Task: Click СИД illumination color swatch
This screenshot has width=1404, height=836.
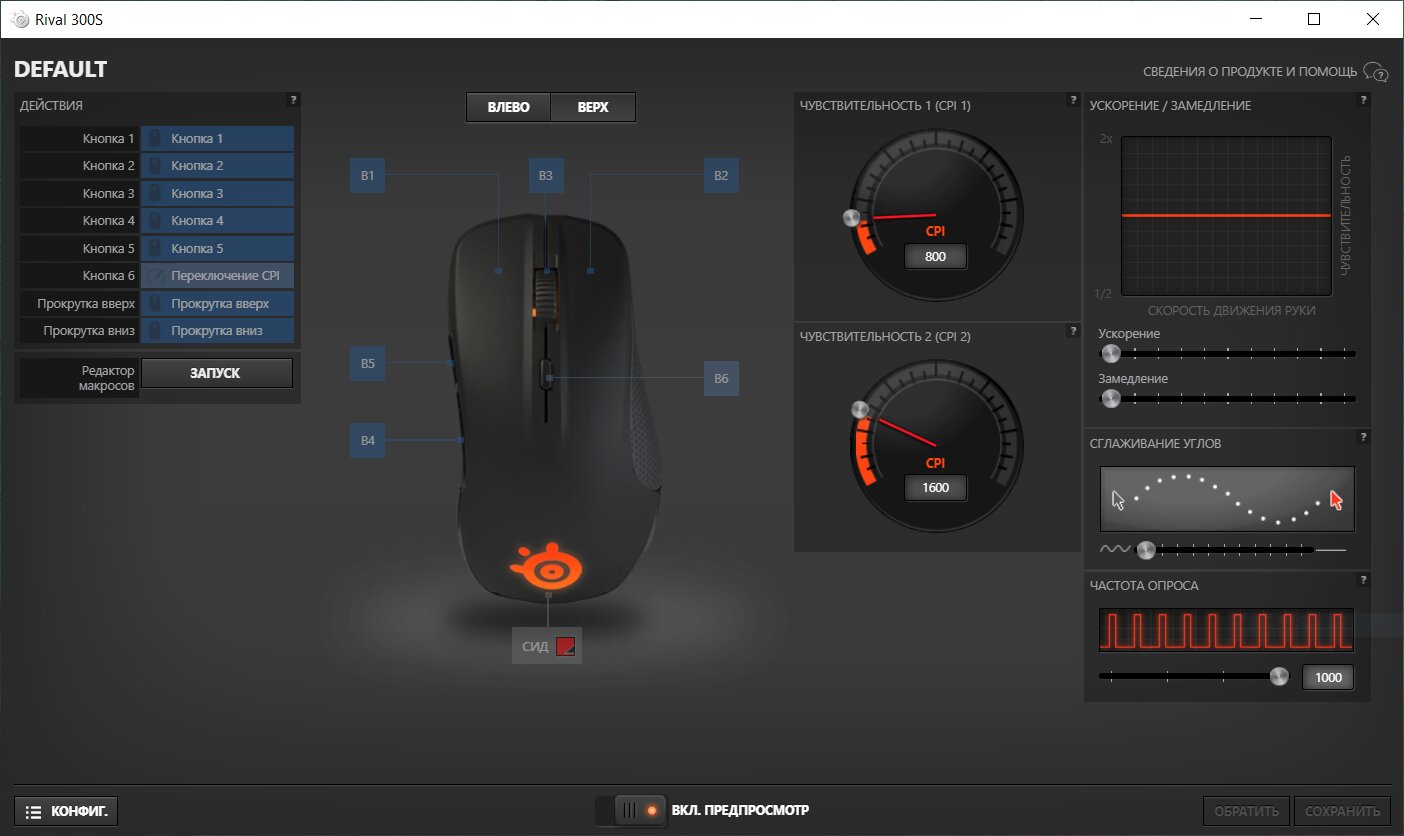Action: pyautogui.click(x=566, y=647)
